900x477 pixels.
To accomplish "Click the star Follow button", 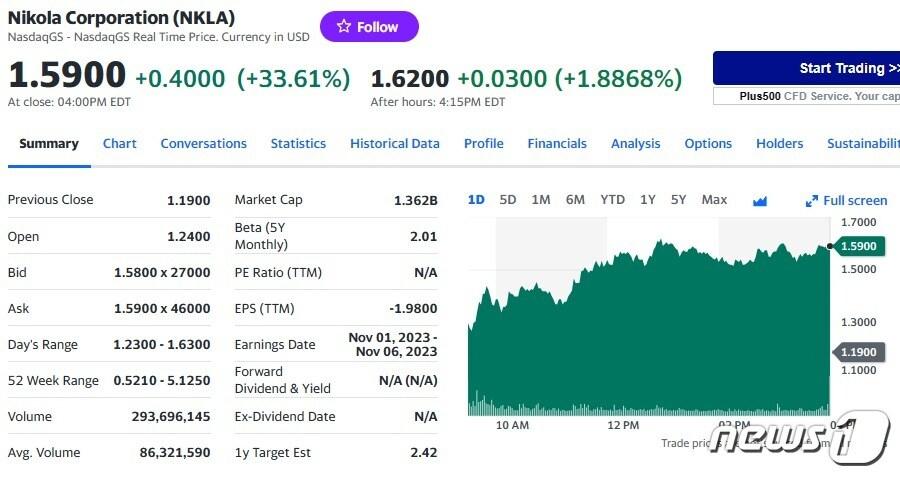I will click(369, 27).
